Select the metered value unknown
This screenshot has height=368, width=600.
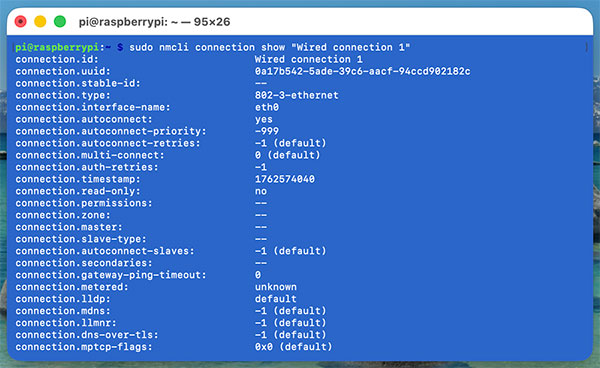276,287
